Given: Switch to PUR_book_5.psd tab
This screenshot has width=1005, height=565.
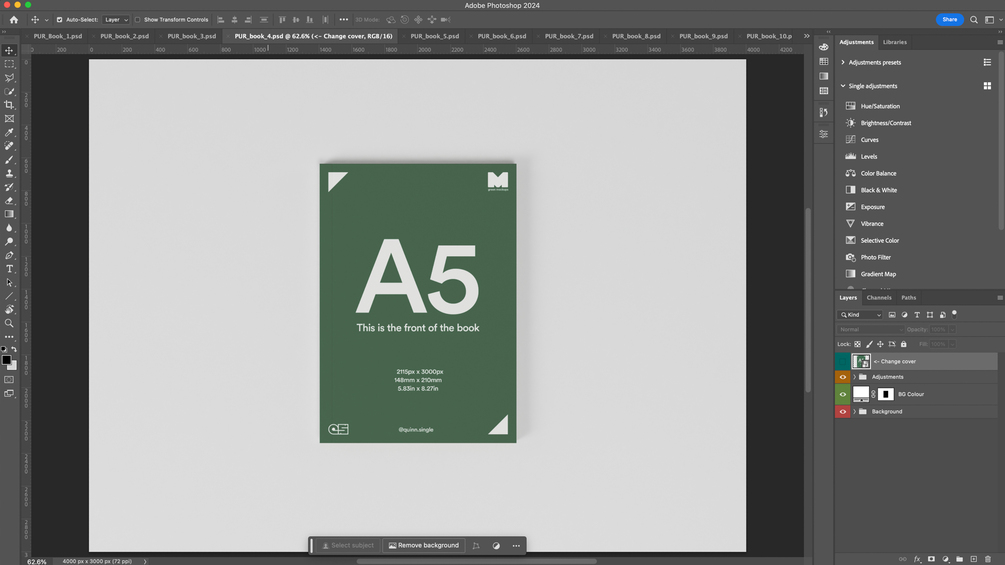Looking at the screenshot, I should 435,37.
